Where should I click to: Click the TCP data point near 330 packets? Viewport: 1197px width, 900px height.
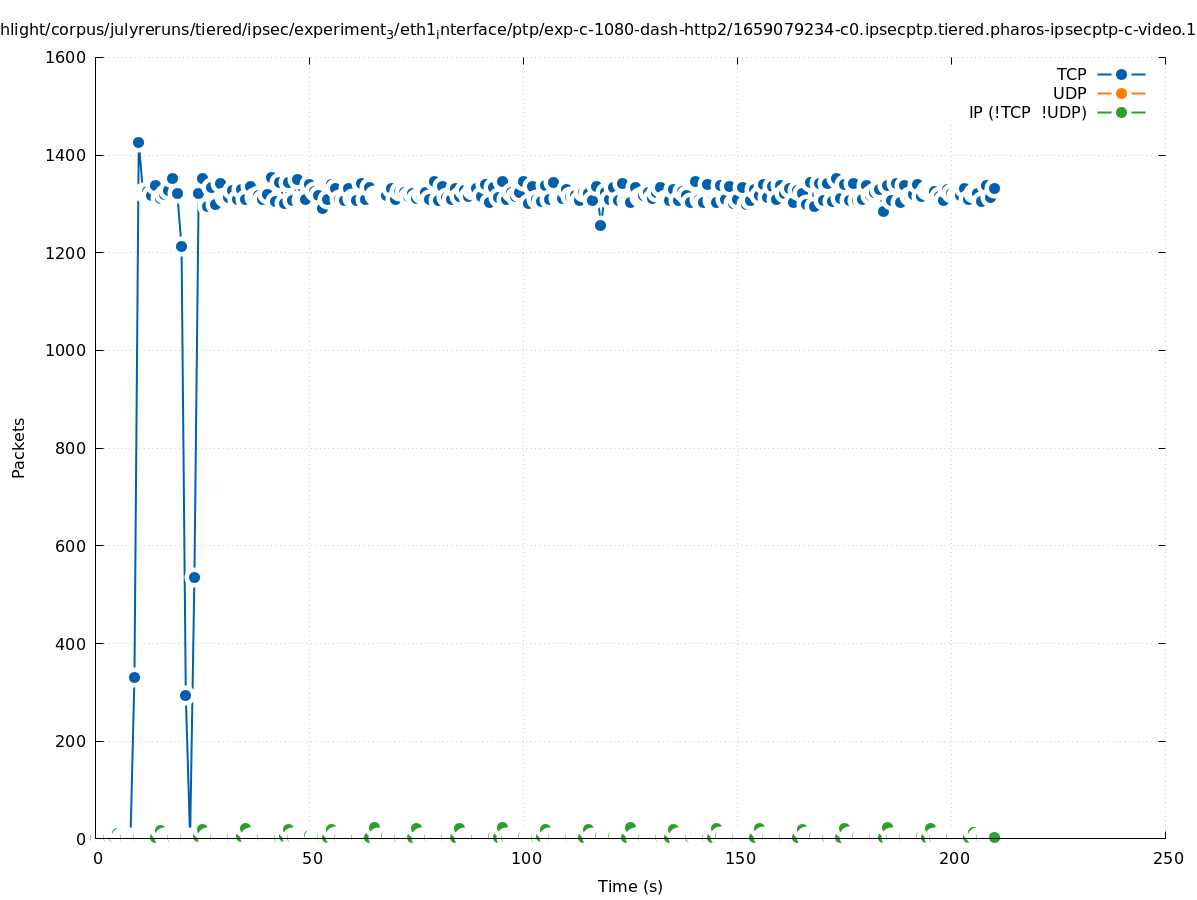tap(134, 677)
